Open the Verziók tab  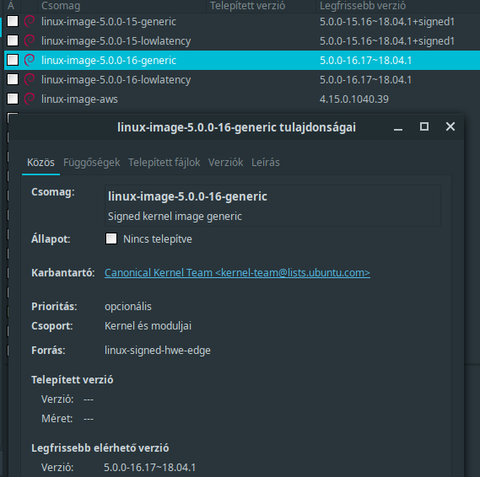(226, 162)
